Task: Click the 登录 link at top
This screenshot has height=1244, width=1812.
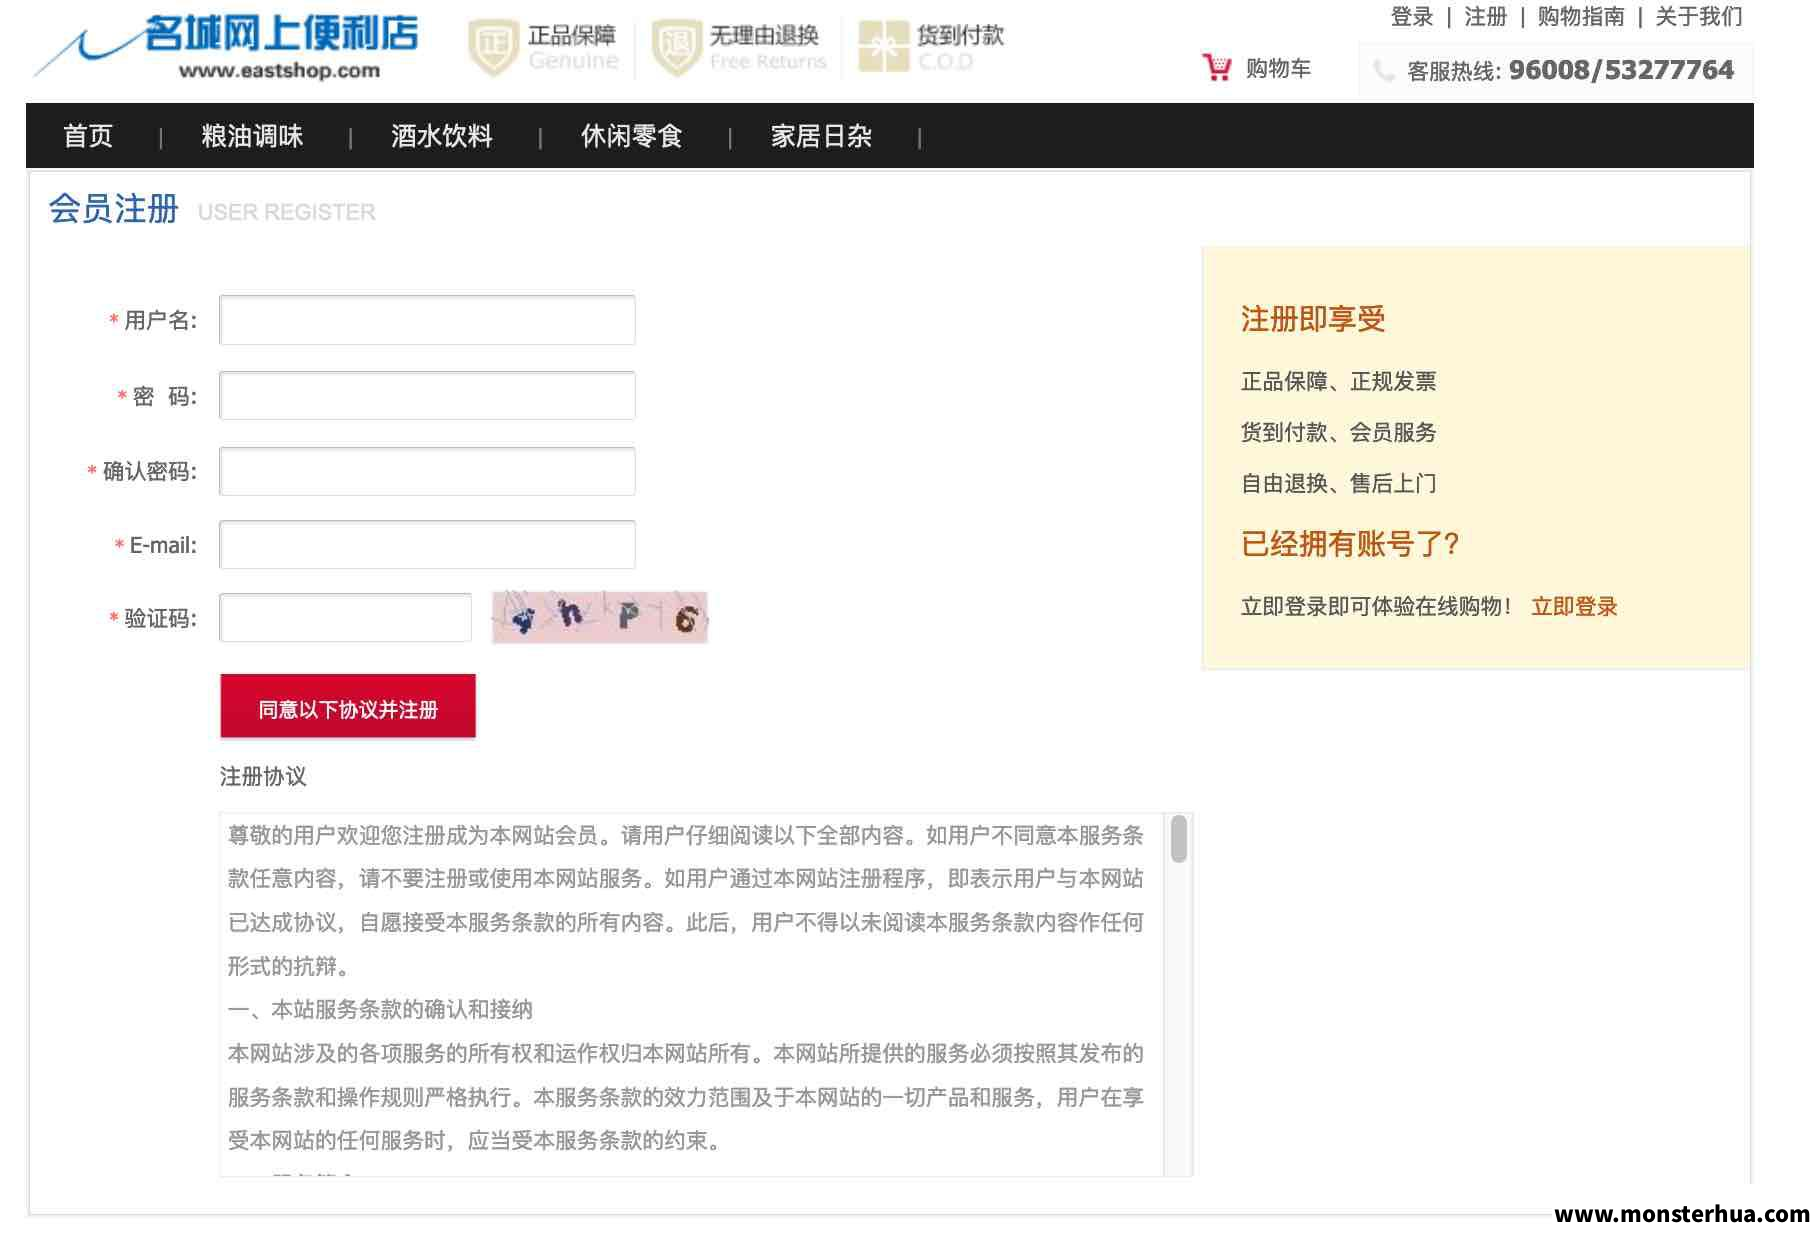Action: click(x=1412, y=17)
